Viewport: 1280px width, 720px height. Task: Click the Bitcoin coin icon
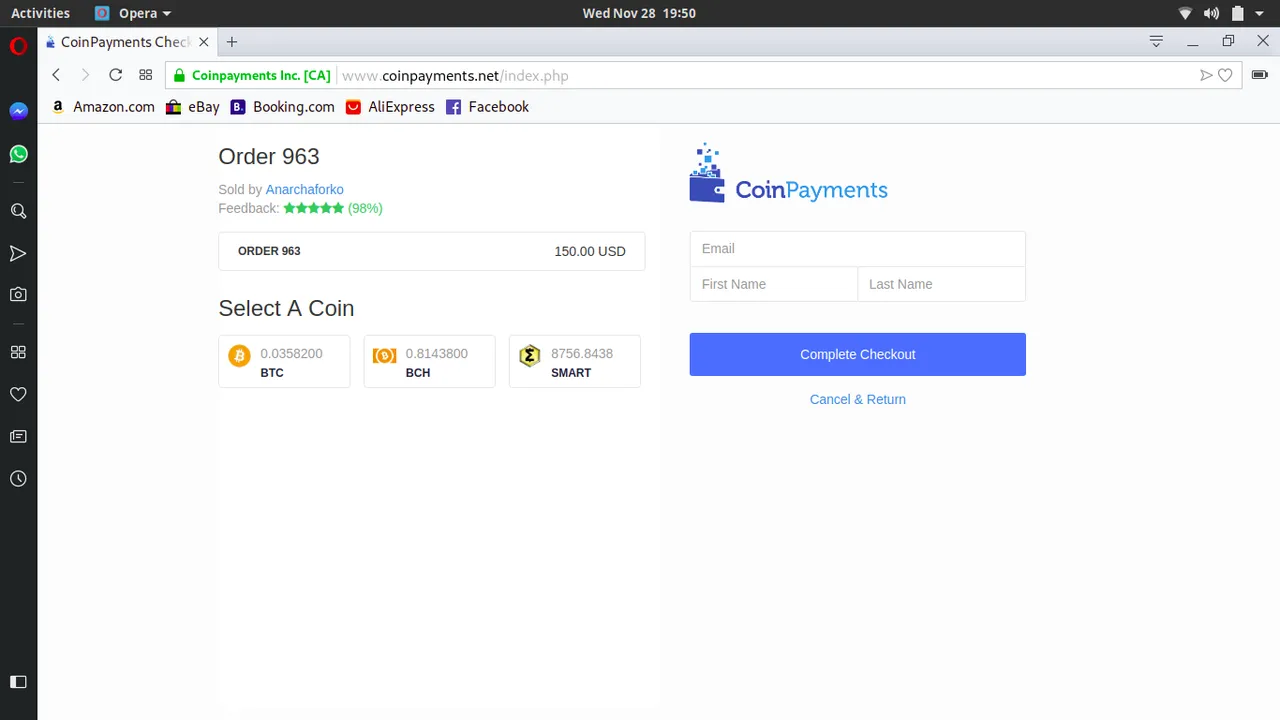click(240, 355)
